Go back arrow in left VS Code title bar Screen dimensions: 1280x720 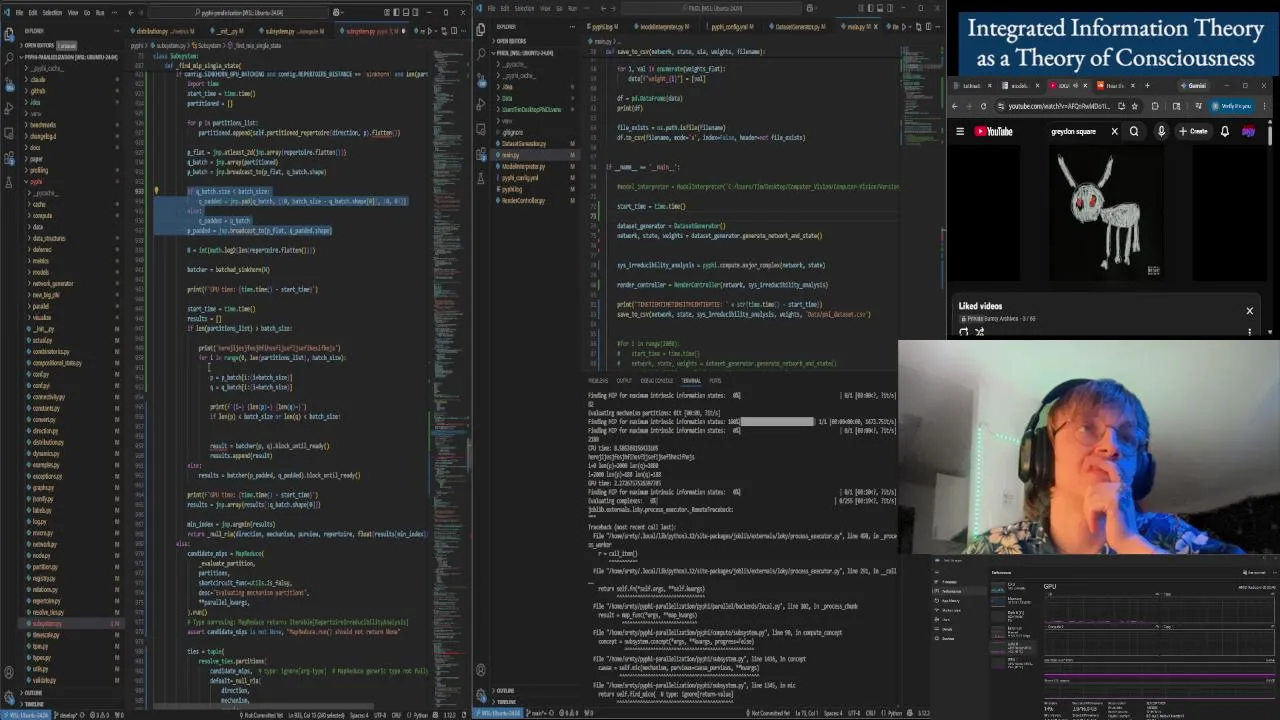click(130, 13)
